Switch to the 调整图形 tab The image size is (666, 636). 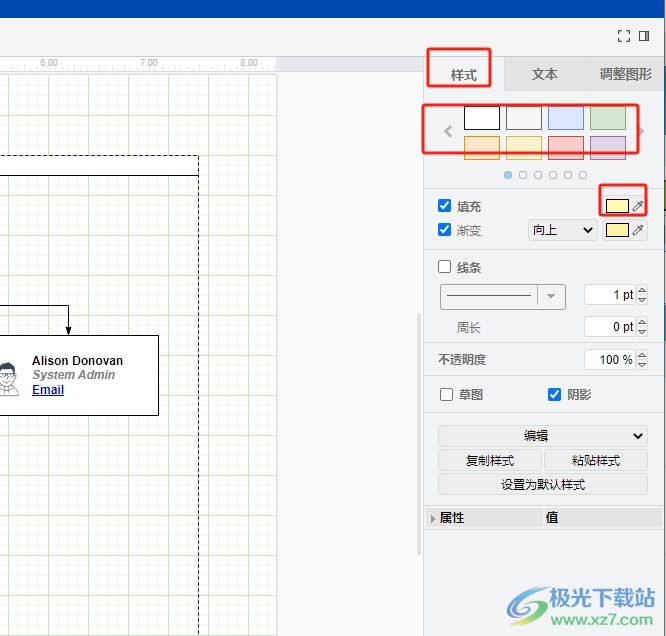(625, 74)
